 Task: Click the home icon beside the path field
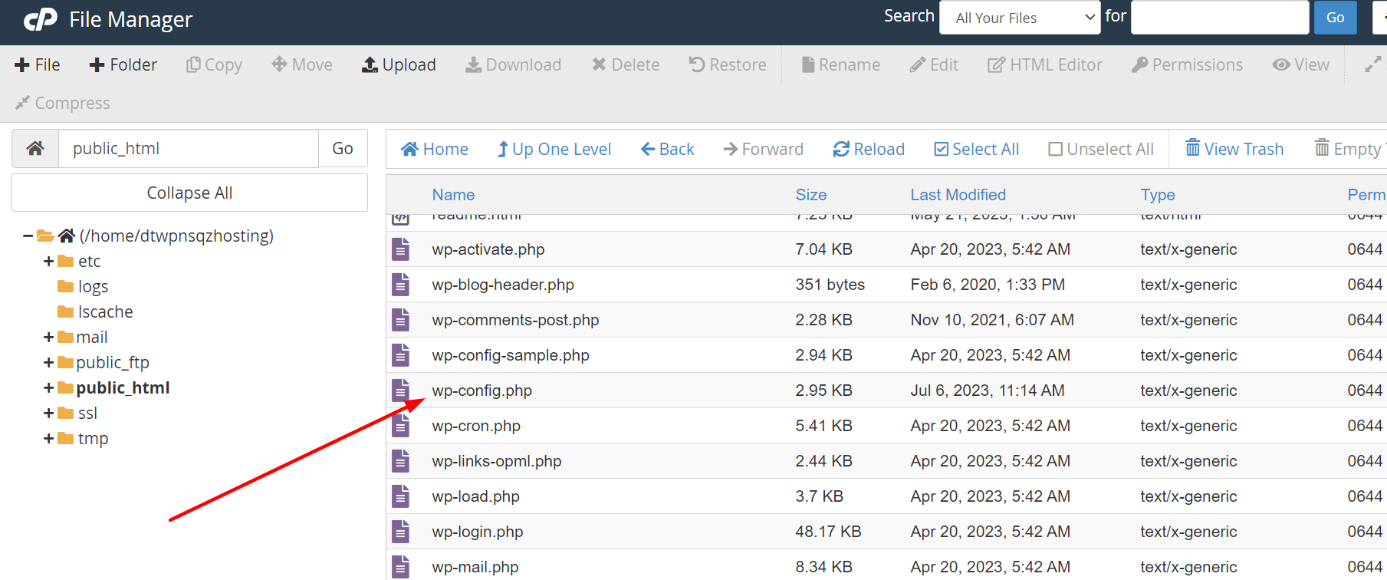[34, 147]
